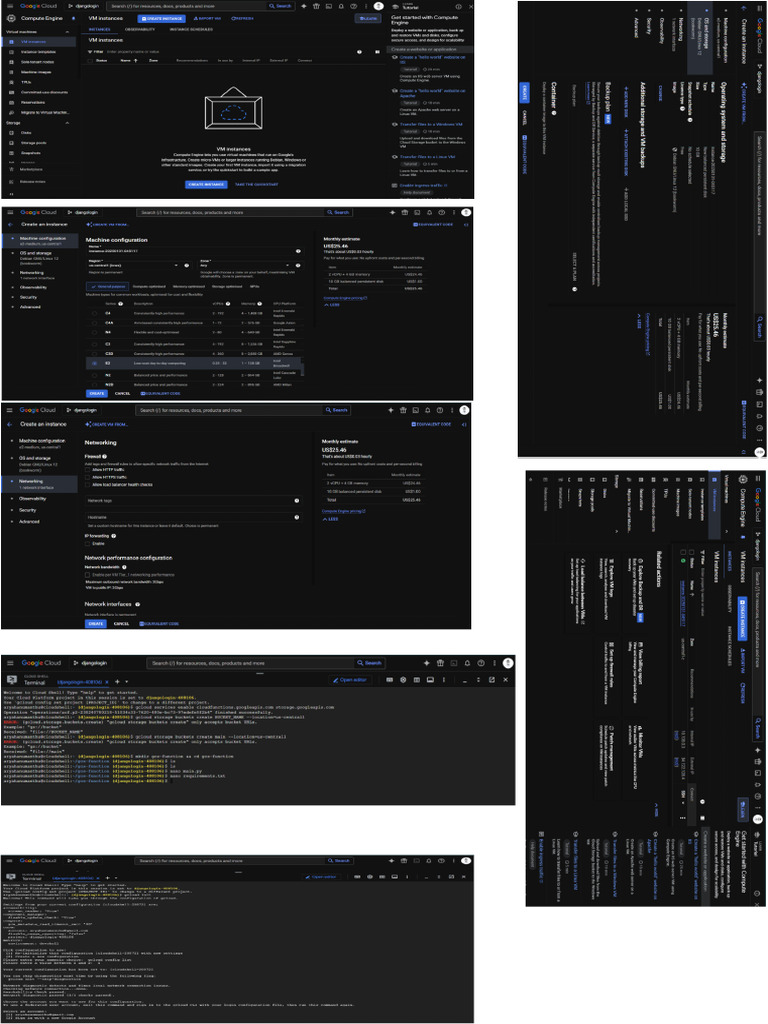The height and width of the screenshot is (1024, 768).
Task: Click Open editor in gcloud buckets terminal
Action: pos(349,680)
